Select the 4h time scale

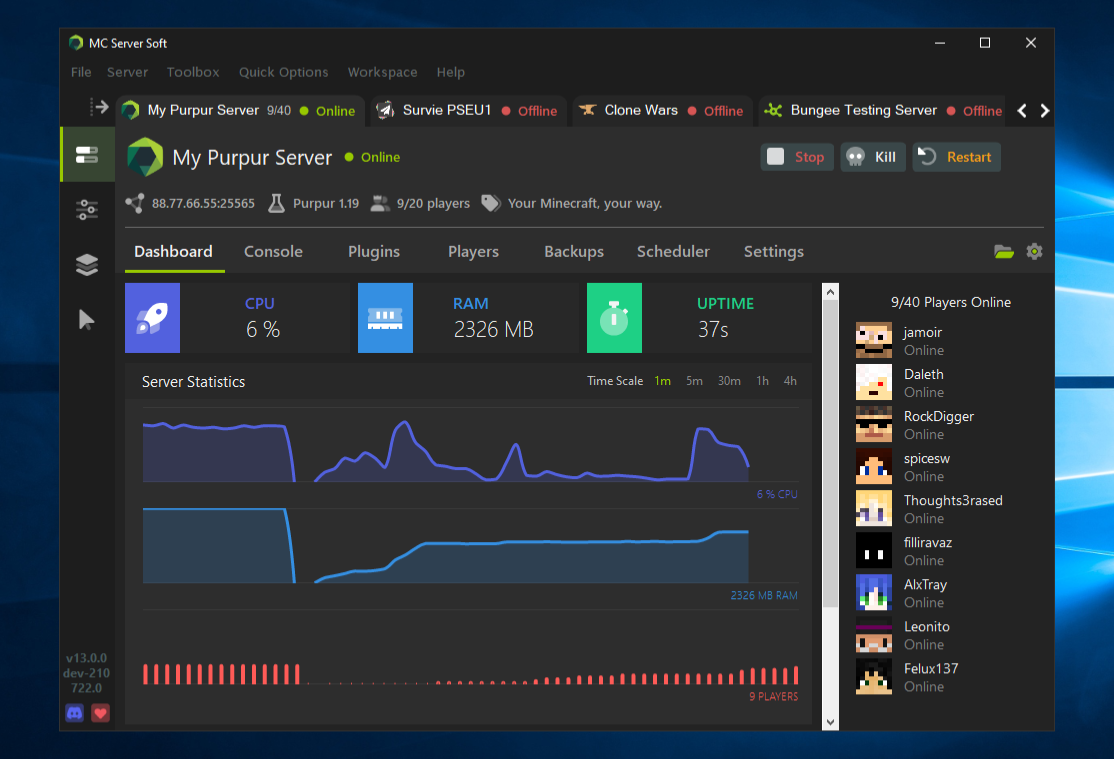[790, 381]
